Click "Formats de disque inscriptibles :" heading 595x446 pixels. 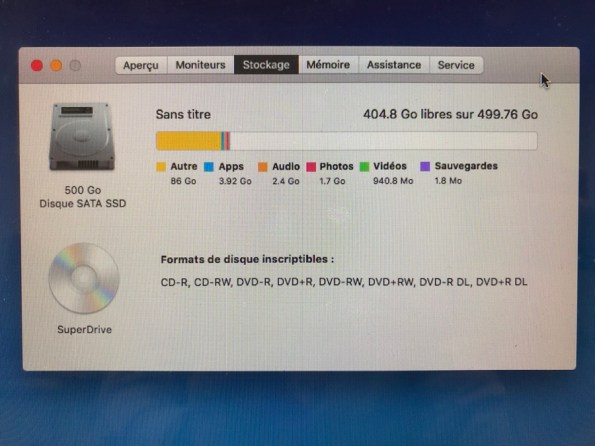click(x=247, y=259)
